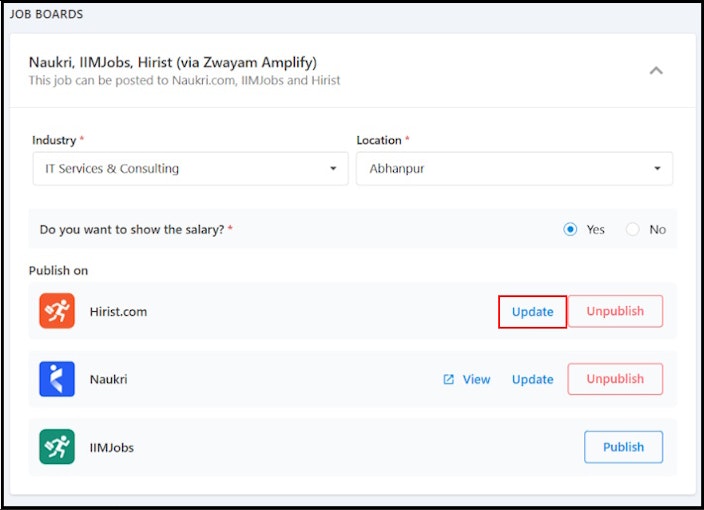Click the Naukri, IIMJobs, Hirist panel title
Image resolution: width=704 pixels, height=510 pixels.
[173, 62]
